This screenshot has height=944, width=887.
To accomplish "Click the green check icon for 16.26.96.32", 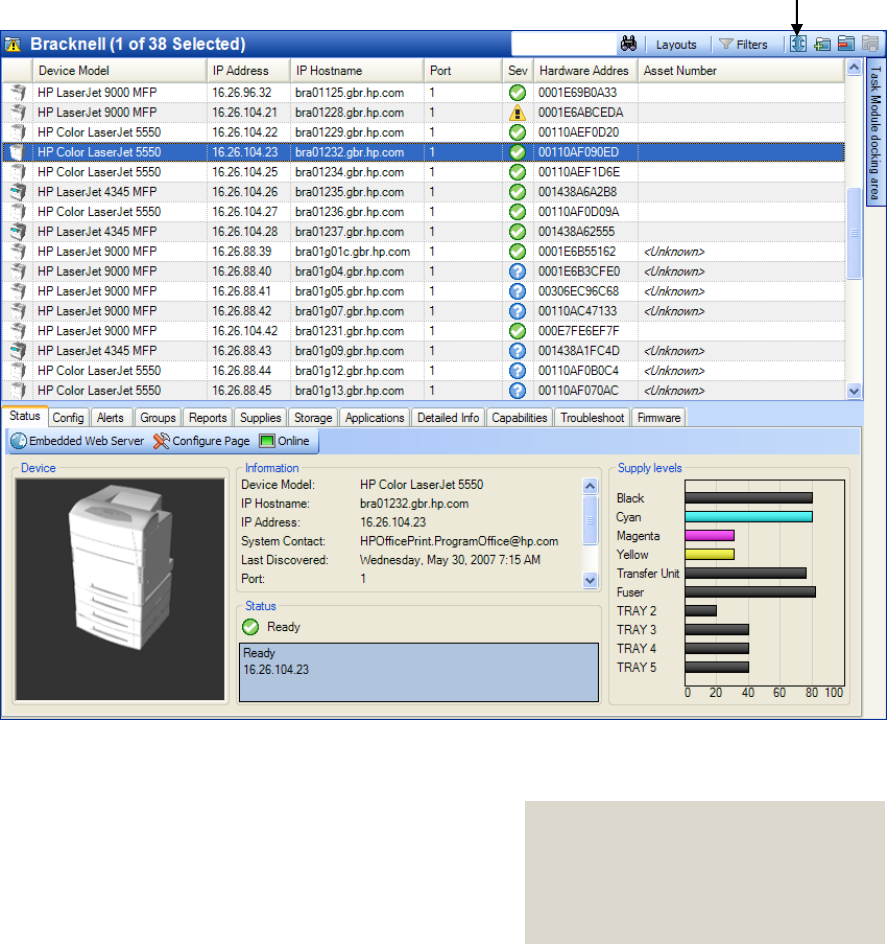I will click(x=517, y=93).
